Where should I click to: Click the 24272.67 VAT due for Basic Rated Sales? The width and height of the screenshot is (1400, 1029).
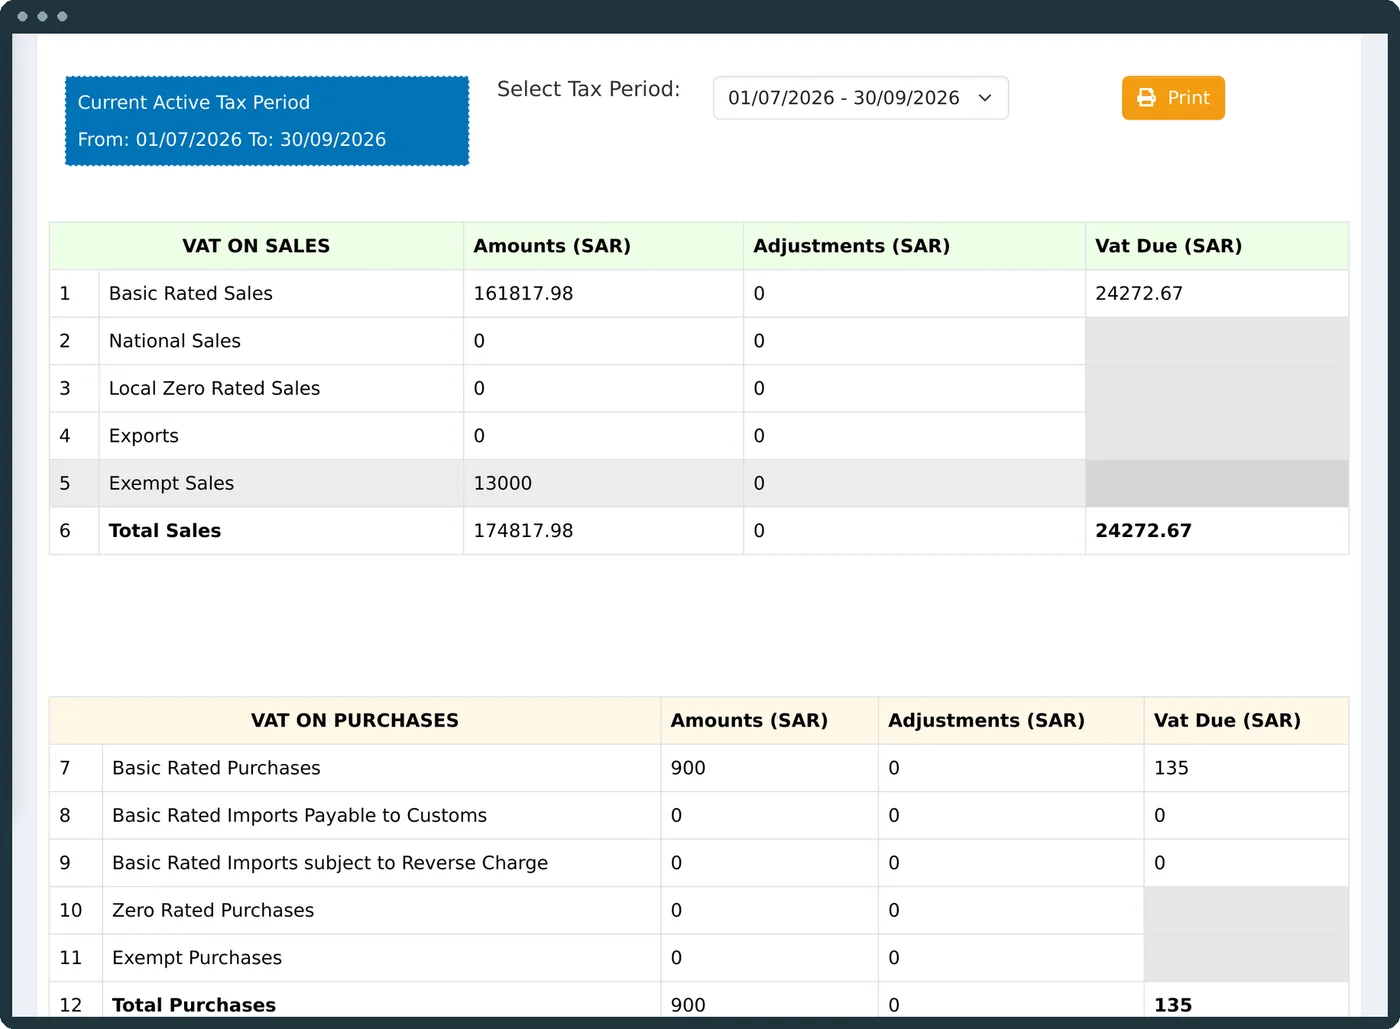click(1139, 294)
